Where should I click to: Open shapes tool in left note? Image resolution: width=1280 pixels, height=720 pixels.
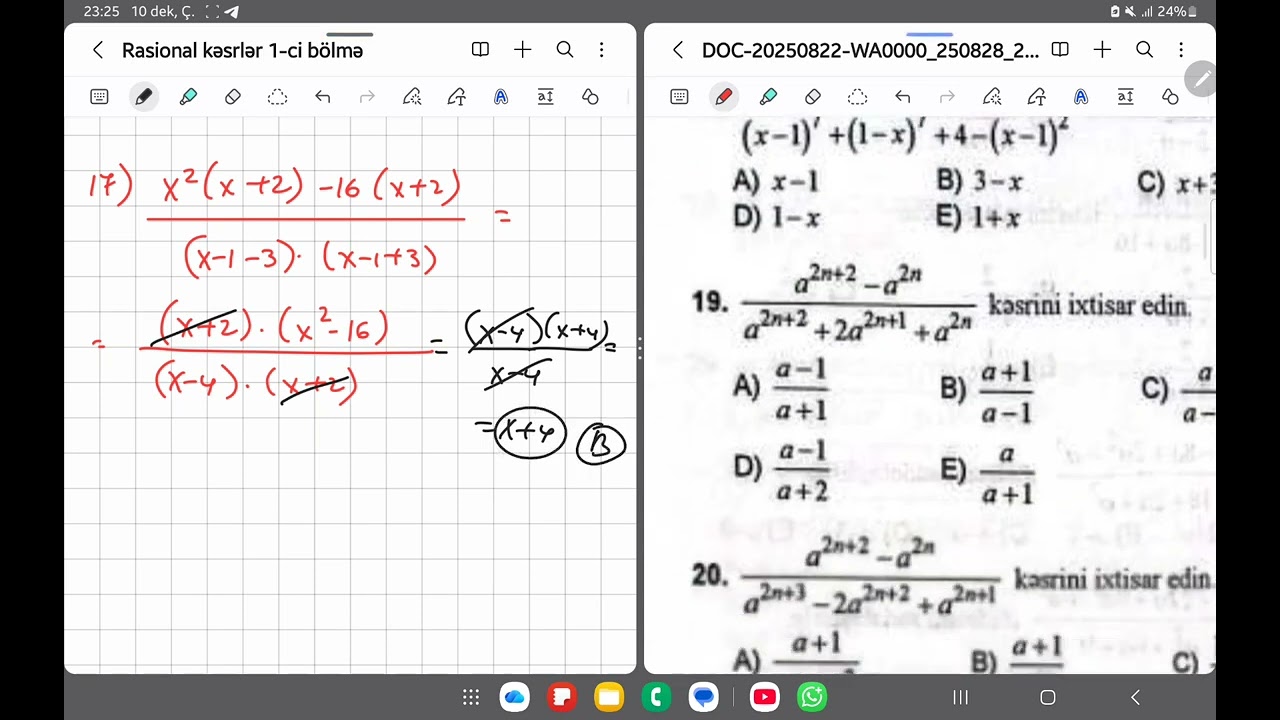click(590, 97)
